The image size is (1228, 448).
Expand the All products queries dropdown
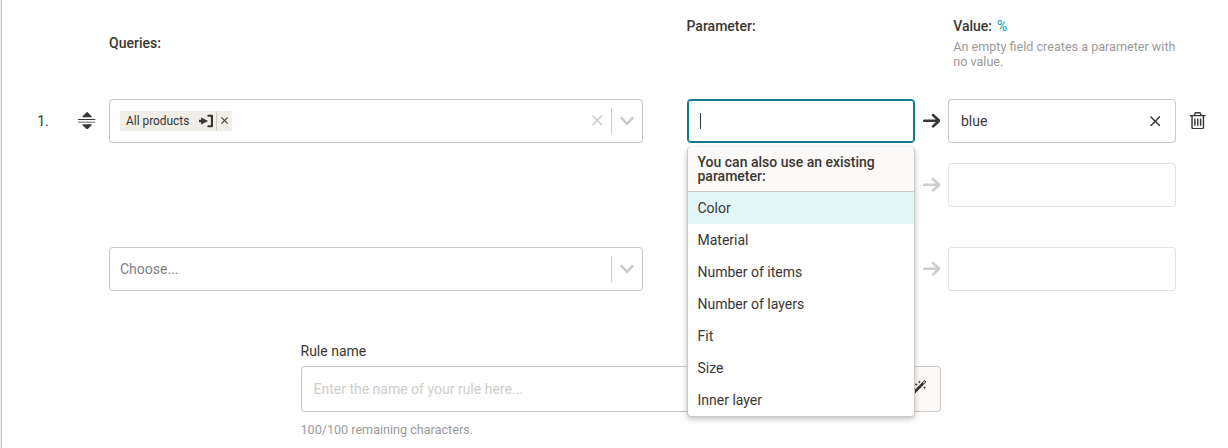(x=627, y=121)
